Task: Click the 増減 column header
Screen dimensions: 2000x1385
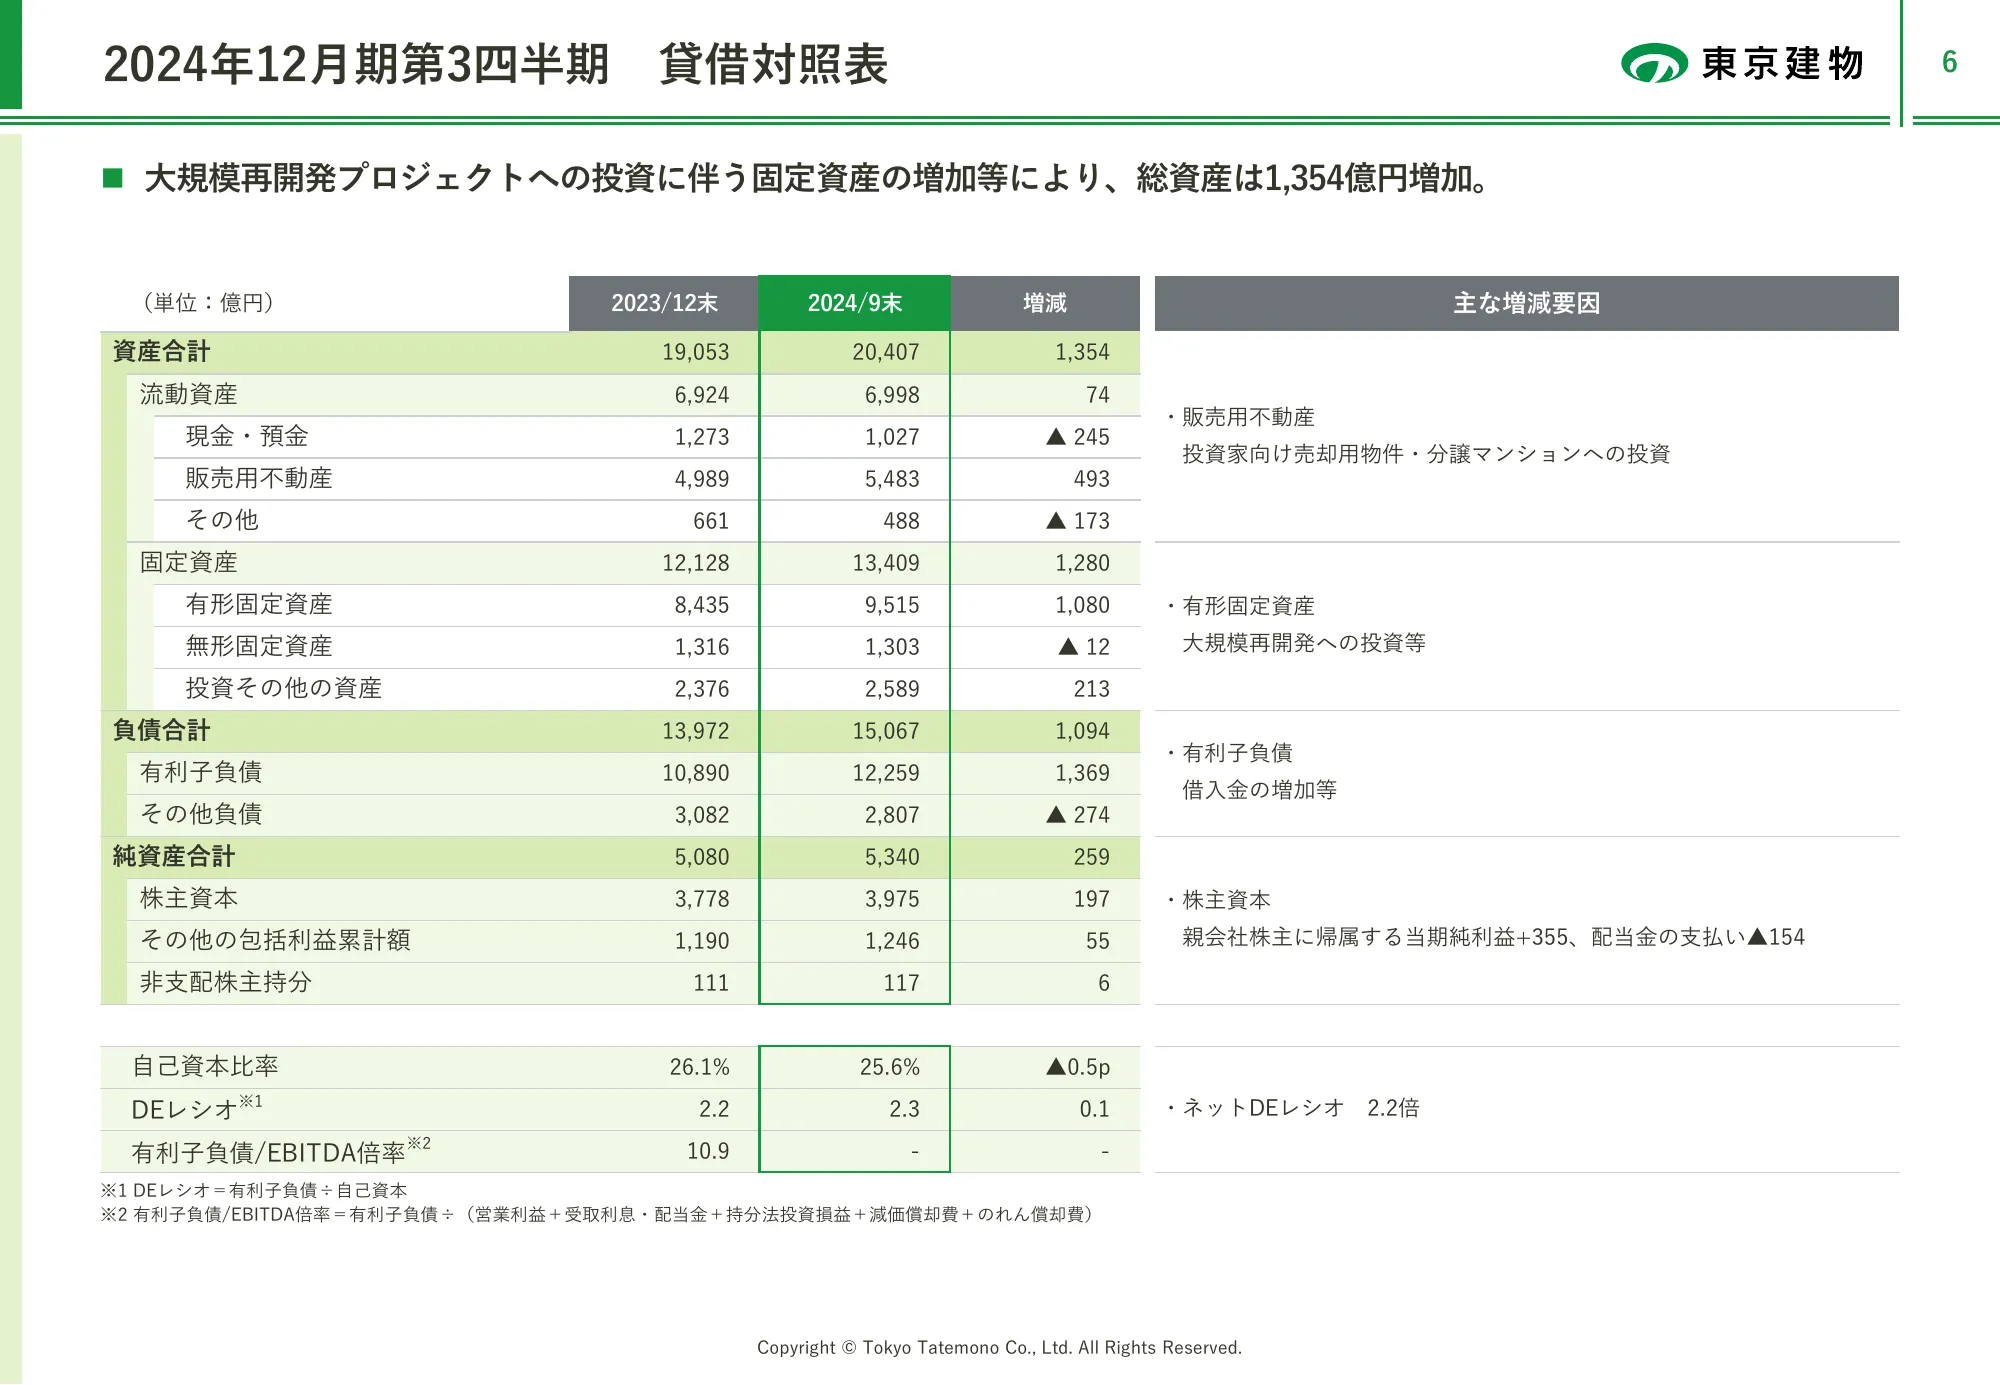Action: 1044,303
